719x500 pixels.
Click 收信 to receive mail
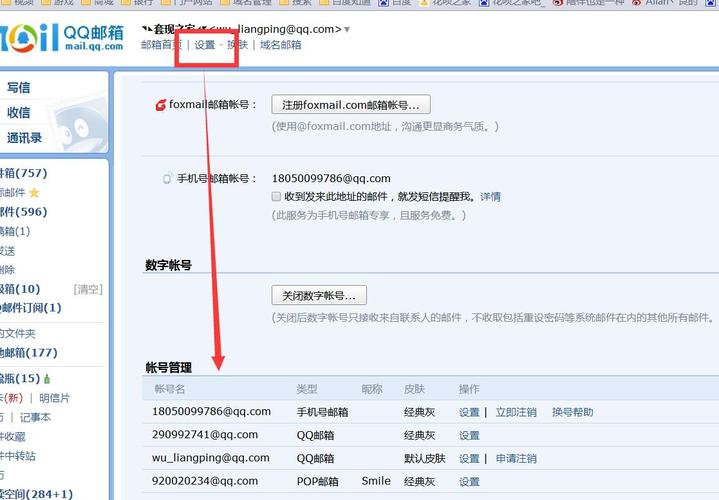pyautogui.click(x=19, y=113)
